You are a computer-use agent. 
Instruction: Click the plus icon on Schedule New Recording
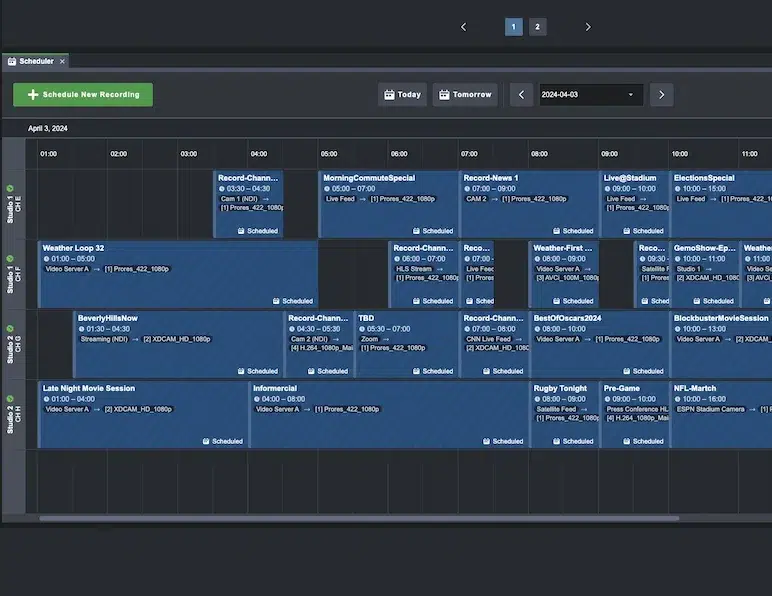[33, 94]
